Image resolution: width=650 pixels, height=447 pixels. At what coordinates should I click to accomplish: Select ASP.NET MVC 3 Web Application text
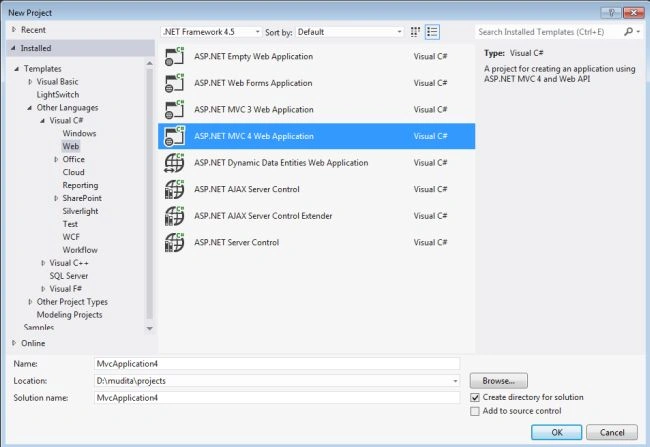pos(254,109)
